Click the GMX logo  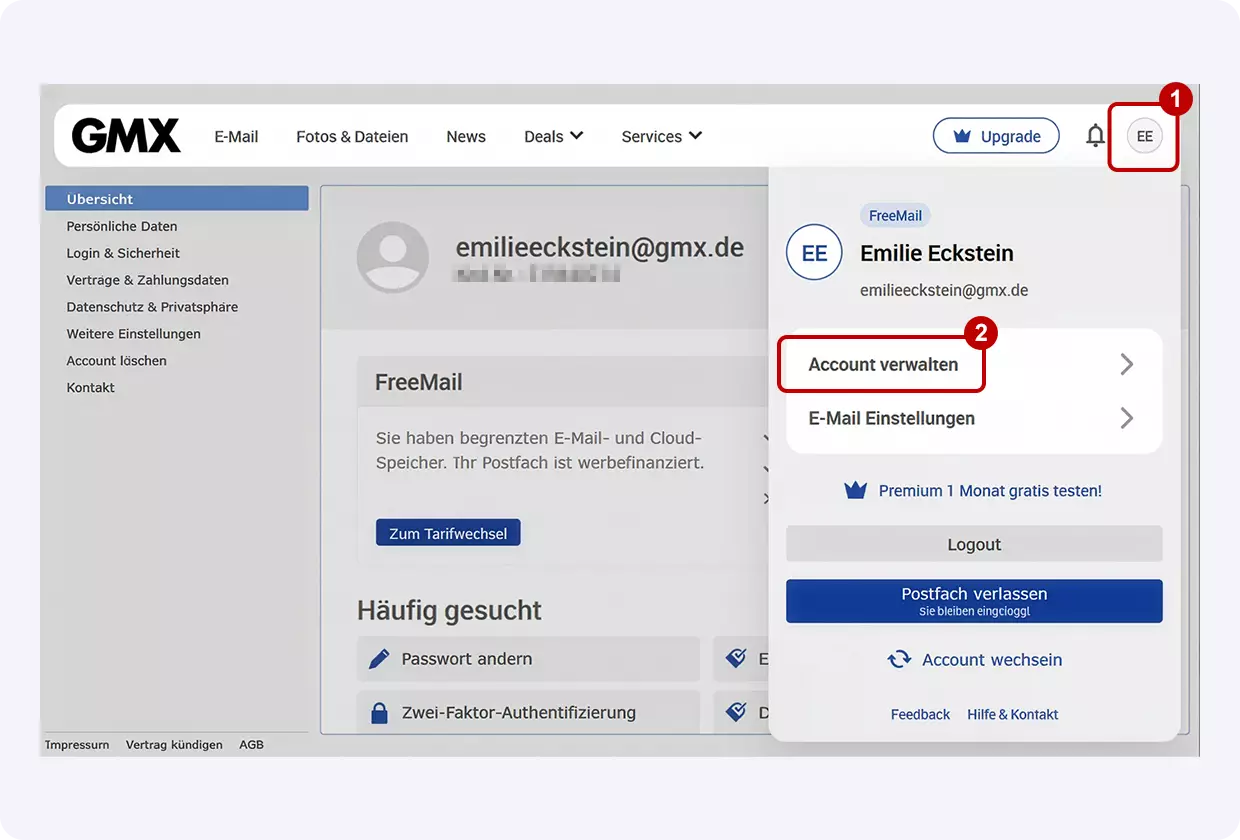point(124,135)
